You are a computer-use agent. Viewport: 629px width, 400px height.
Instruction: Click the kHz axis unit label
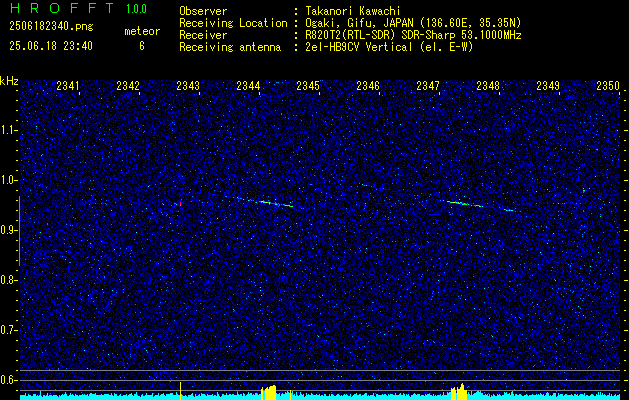click(x=9, y=81)
